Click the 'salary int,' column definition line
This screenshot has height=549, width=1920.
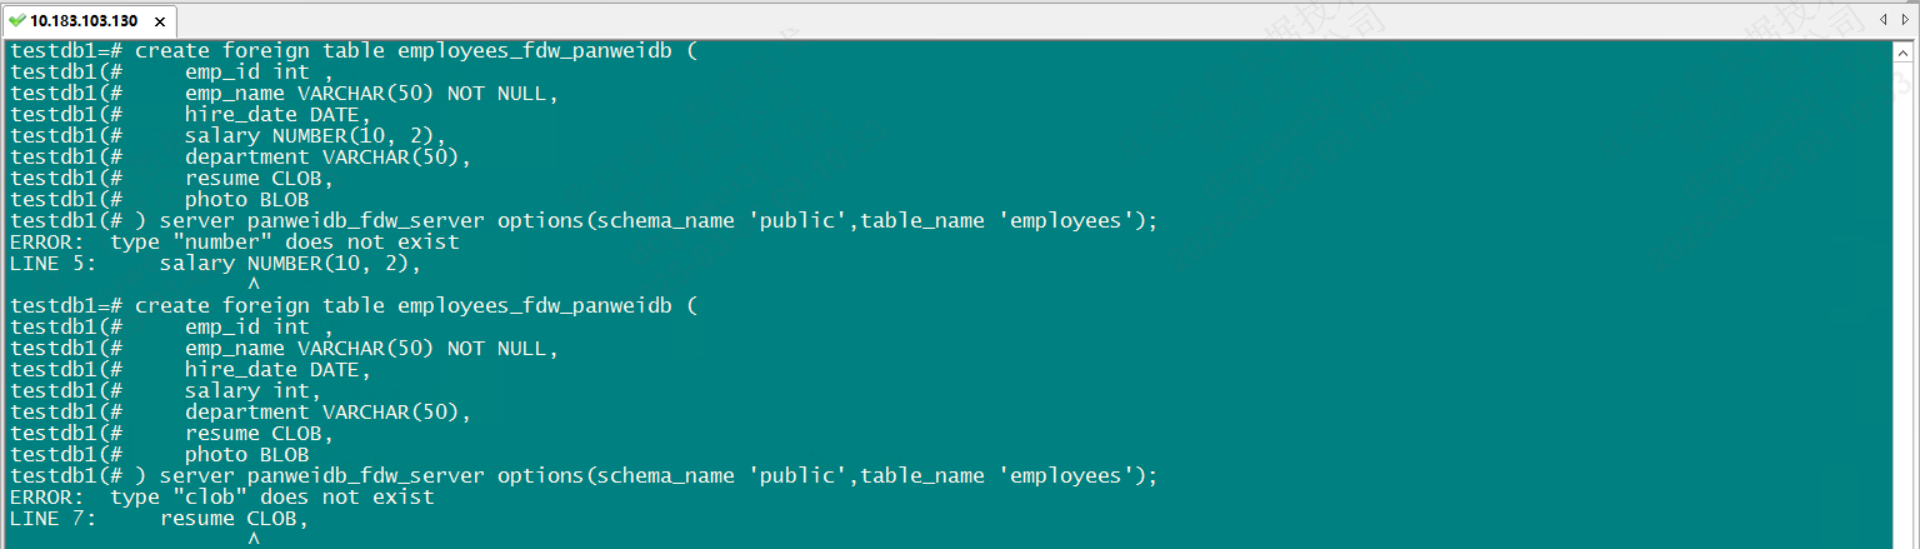[252, 391]
